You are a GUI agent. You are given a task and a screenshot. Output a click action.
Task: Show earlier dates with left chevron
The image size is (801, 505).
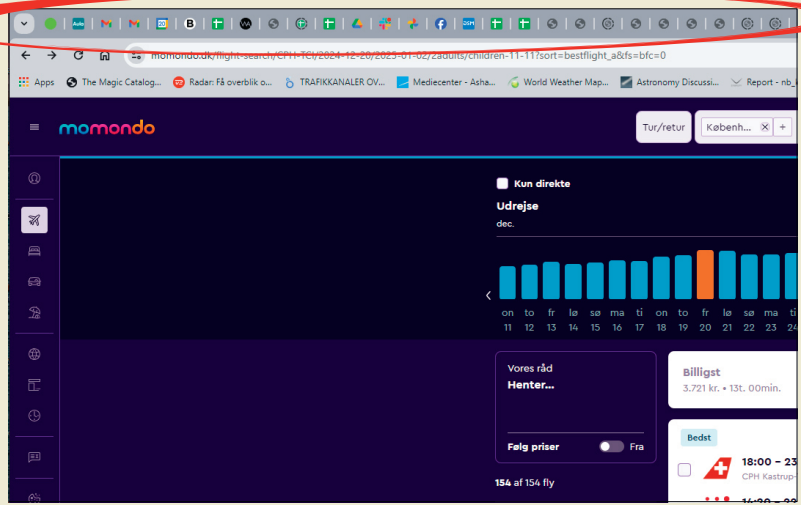tap(488, 295)
